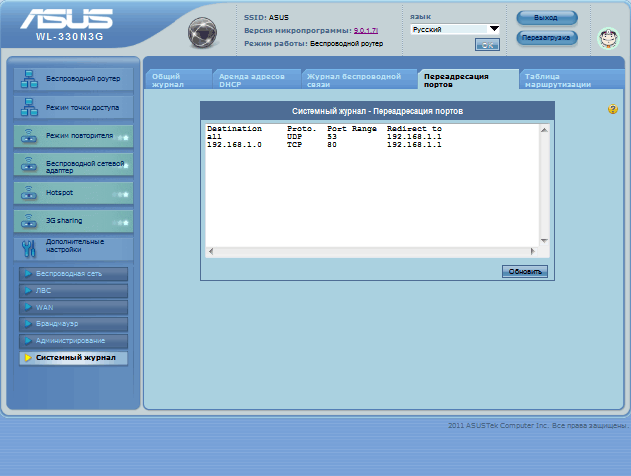Image resolution: width=631 pixels, height=476 pixels.
Task: Select the Hotspot mode
Action: [75, 191]
